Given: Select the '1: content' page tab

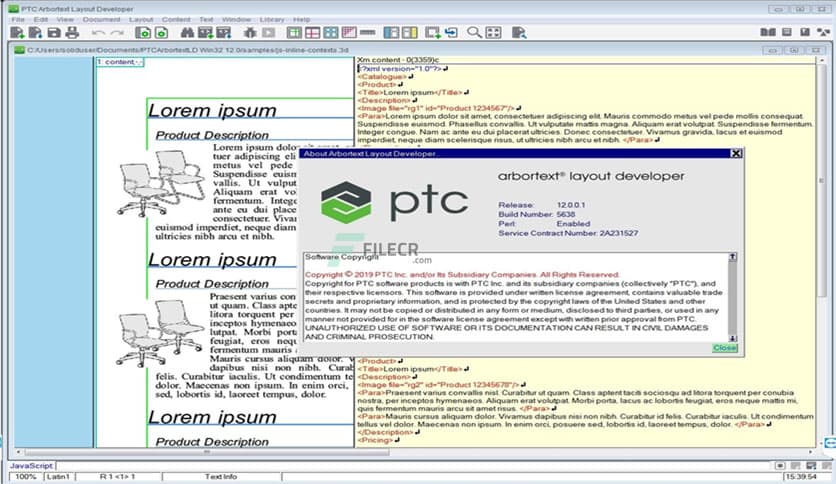Looking at the screenshot, I should click(120, 62).
